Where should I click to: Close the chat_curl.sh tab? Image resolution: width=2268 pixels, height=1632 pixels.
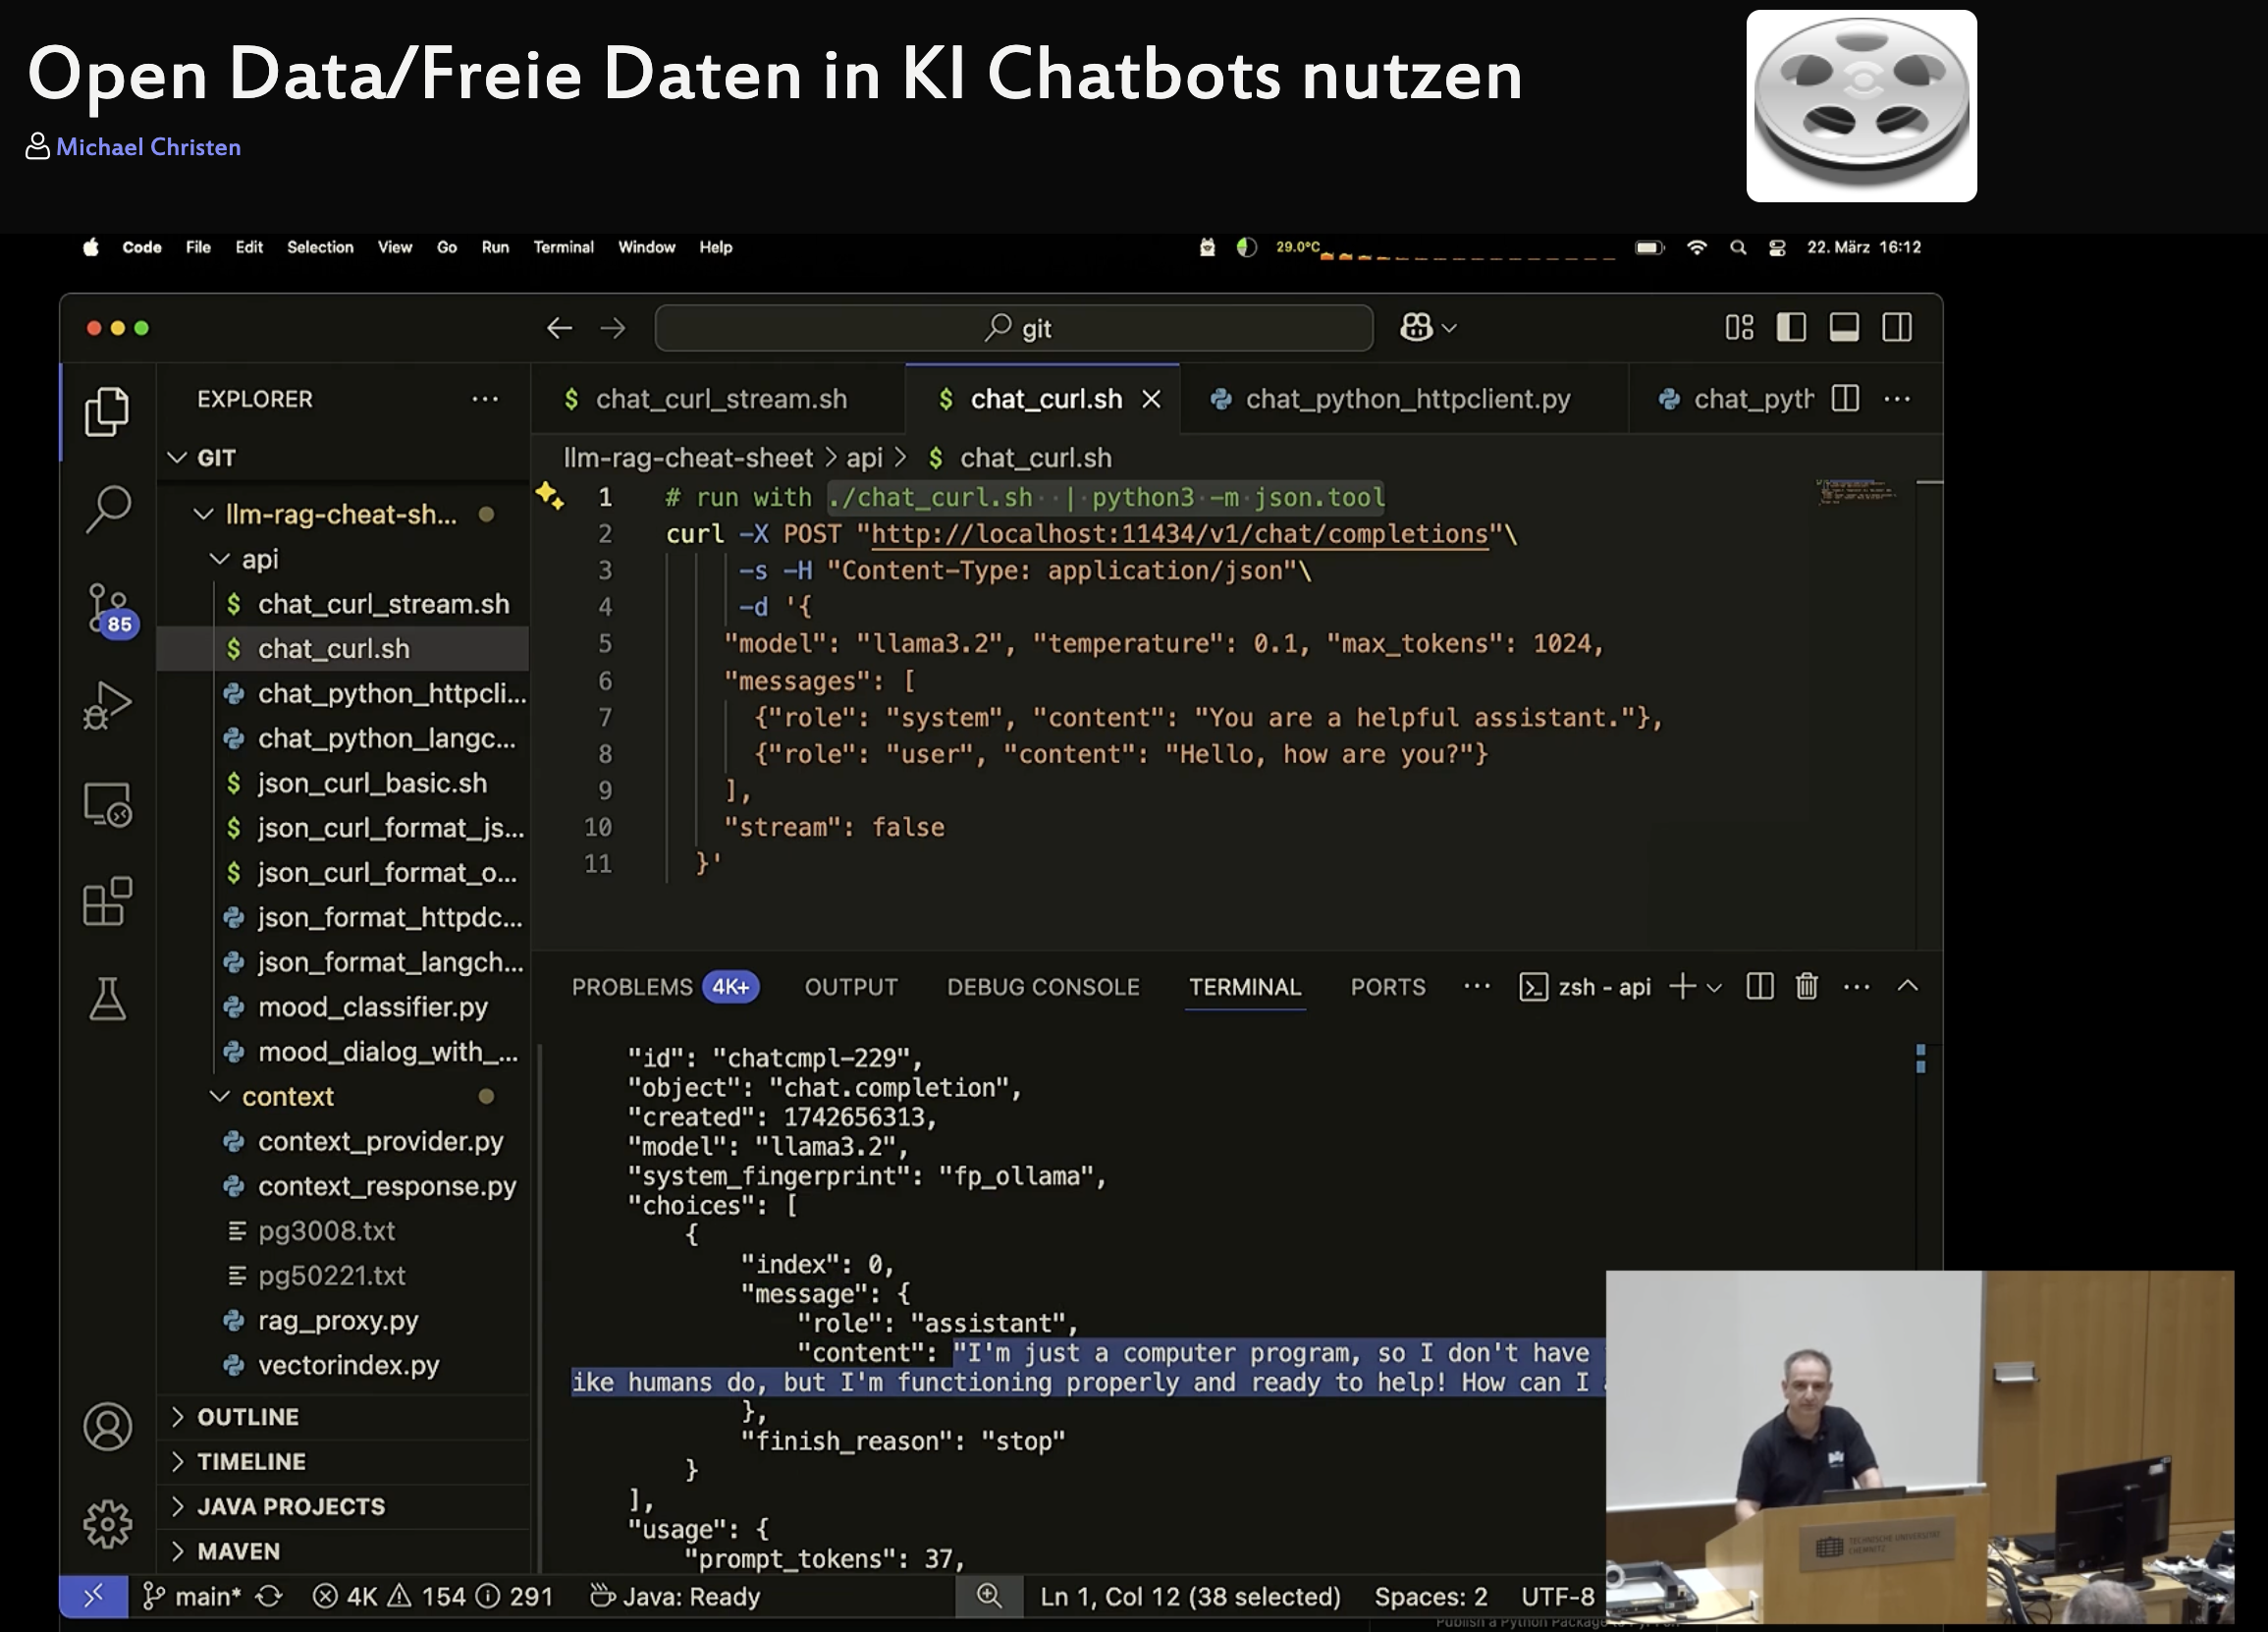click(x=1152, y=399)
